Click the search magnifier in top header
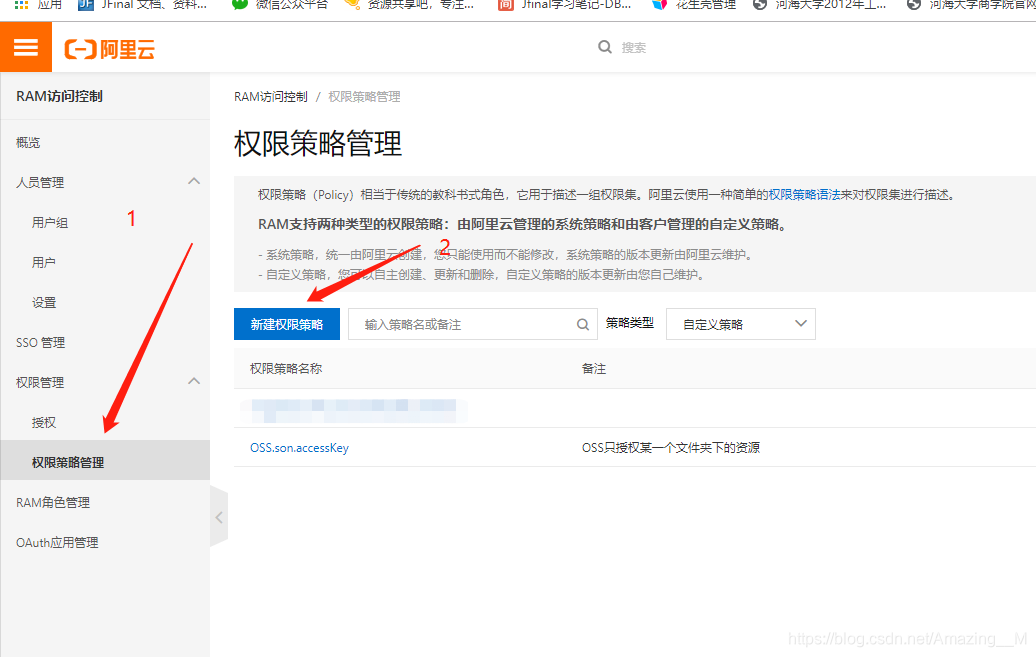This screenshot has width=1036, height=657. tap(605, 47)
